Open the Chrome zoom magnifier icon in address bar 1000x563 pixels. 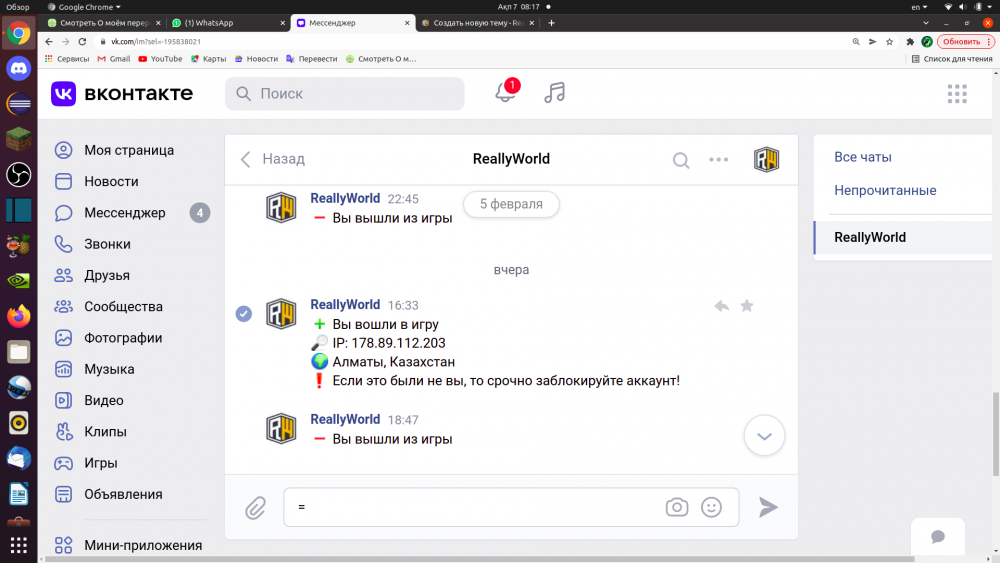click(x=856, y=41)
